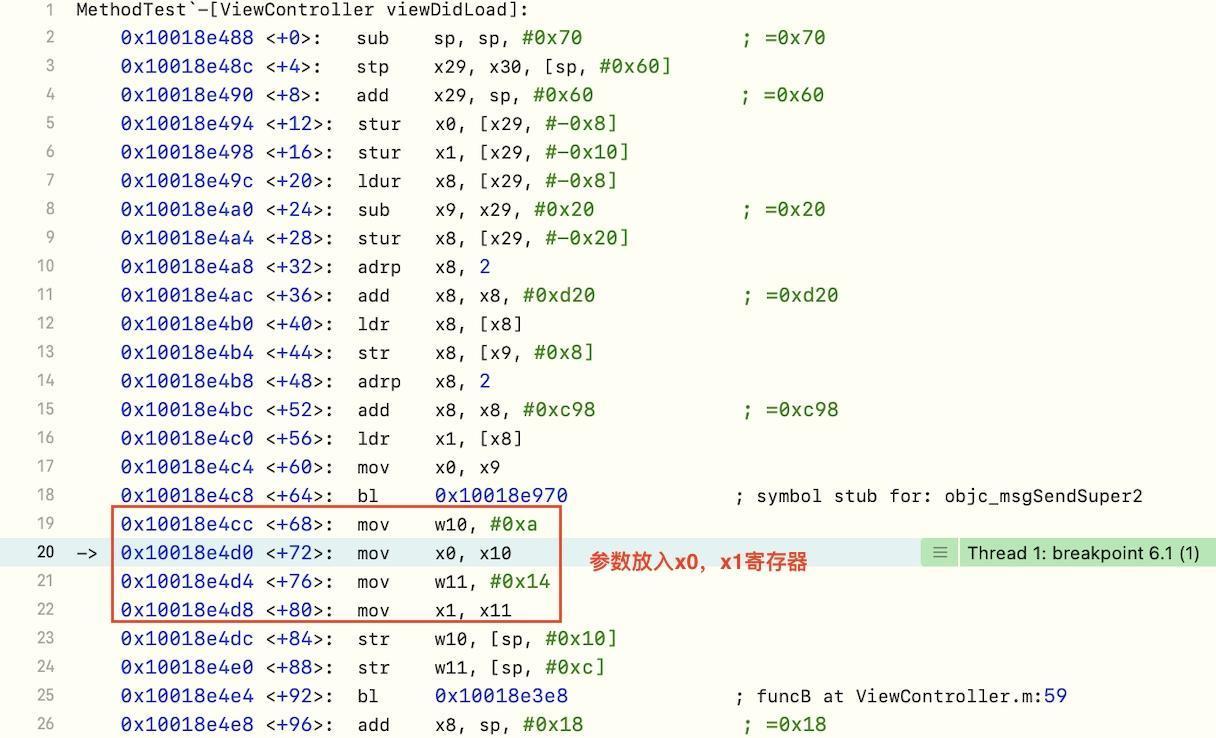
Task: Click comment 'funcB at ViewController.m:59'
Action: [x=911, y=696]
